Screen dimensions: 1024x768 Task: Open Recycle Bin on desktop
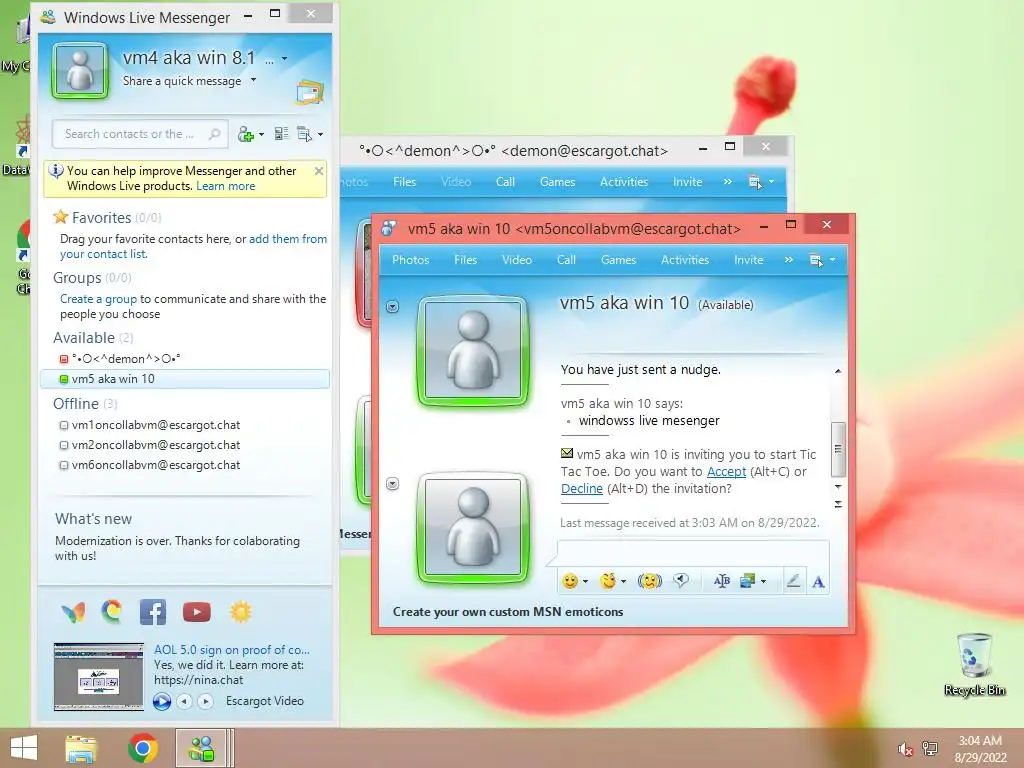pos(974,664)
